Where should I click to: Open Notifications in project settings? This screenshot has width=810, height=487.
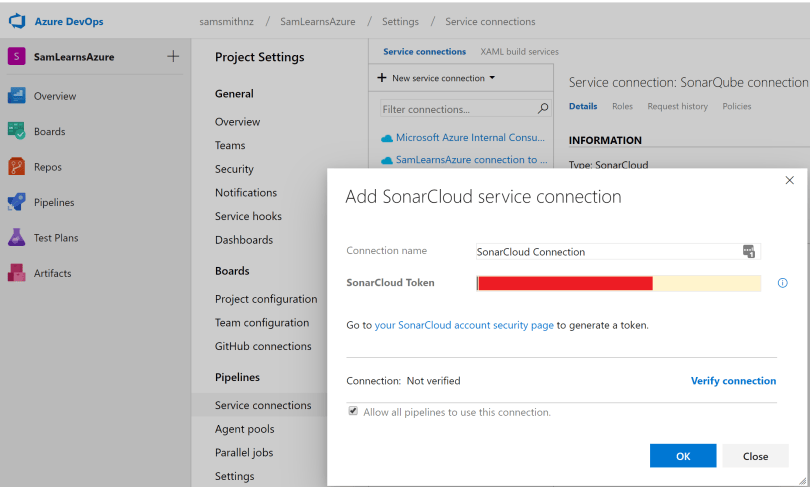(246, 193)
